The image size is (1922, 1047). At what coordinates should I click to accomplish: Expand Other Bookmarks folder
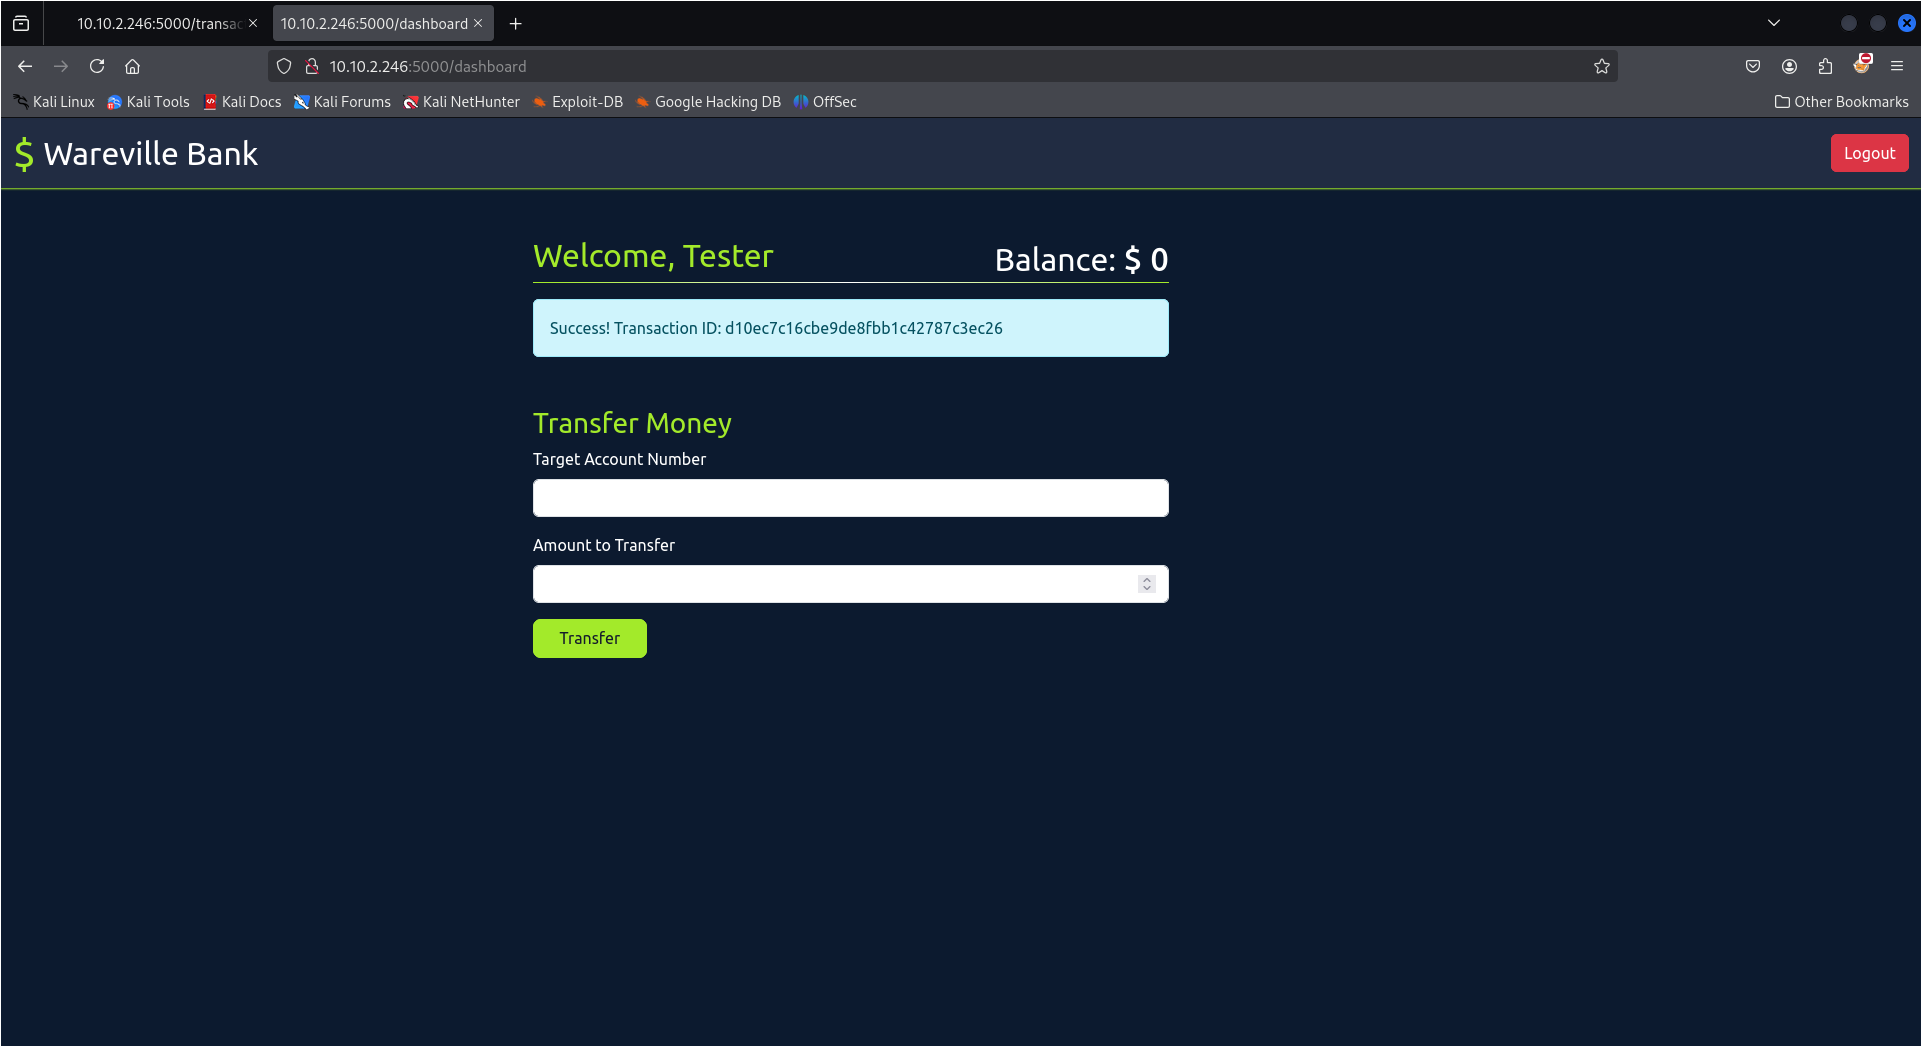coord(1841,102)
